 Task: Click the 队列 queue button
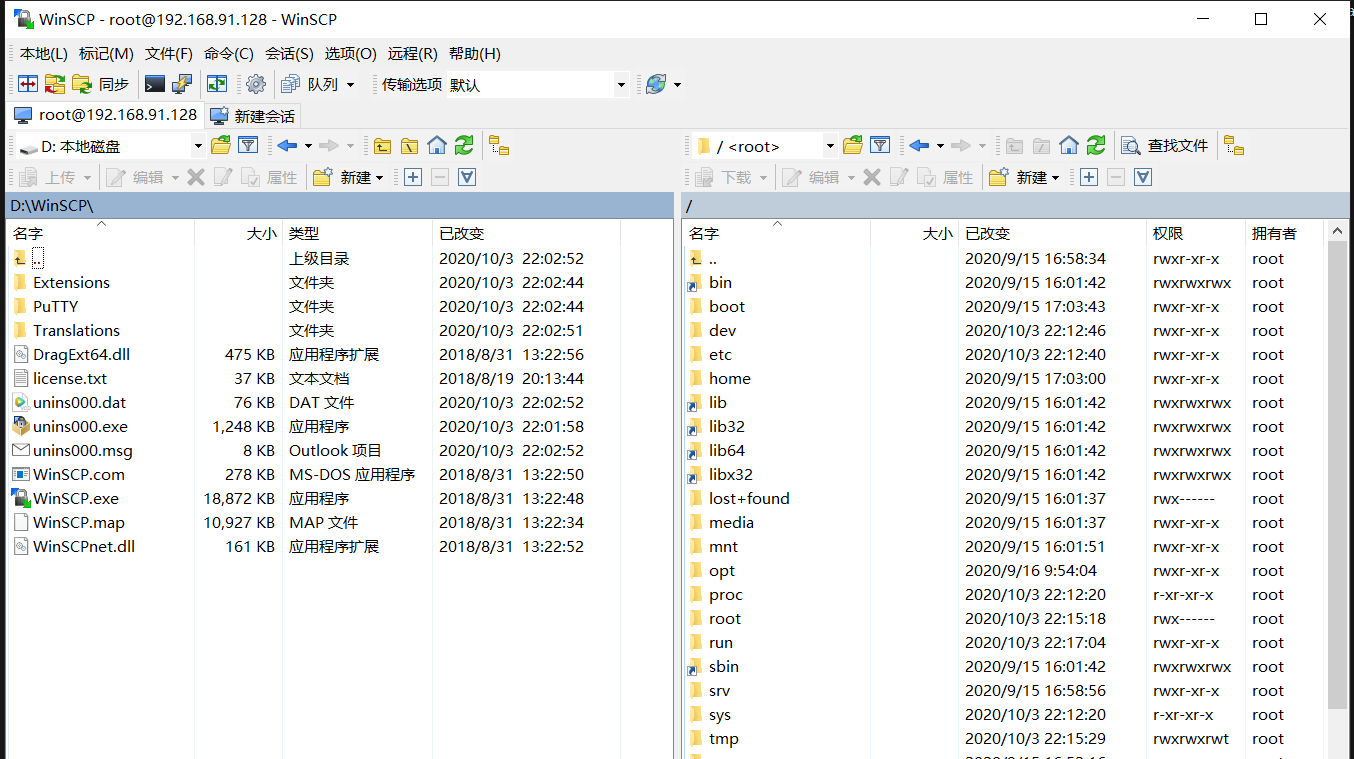(311, 85)
